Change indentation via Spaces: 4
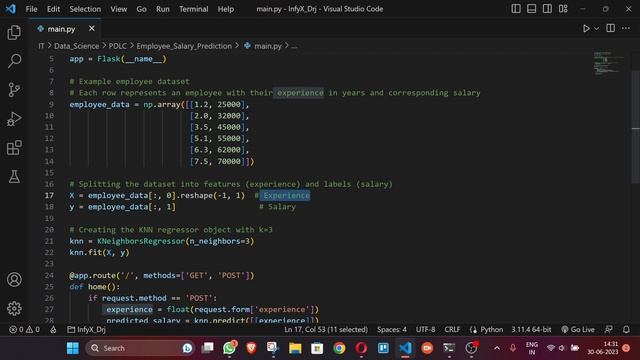The width and height of the screenshot is (640, 360). [392, 329]
